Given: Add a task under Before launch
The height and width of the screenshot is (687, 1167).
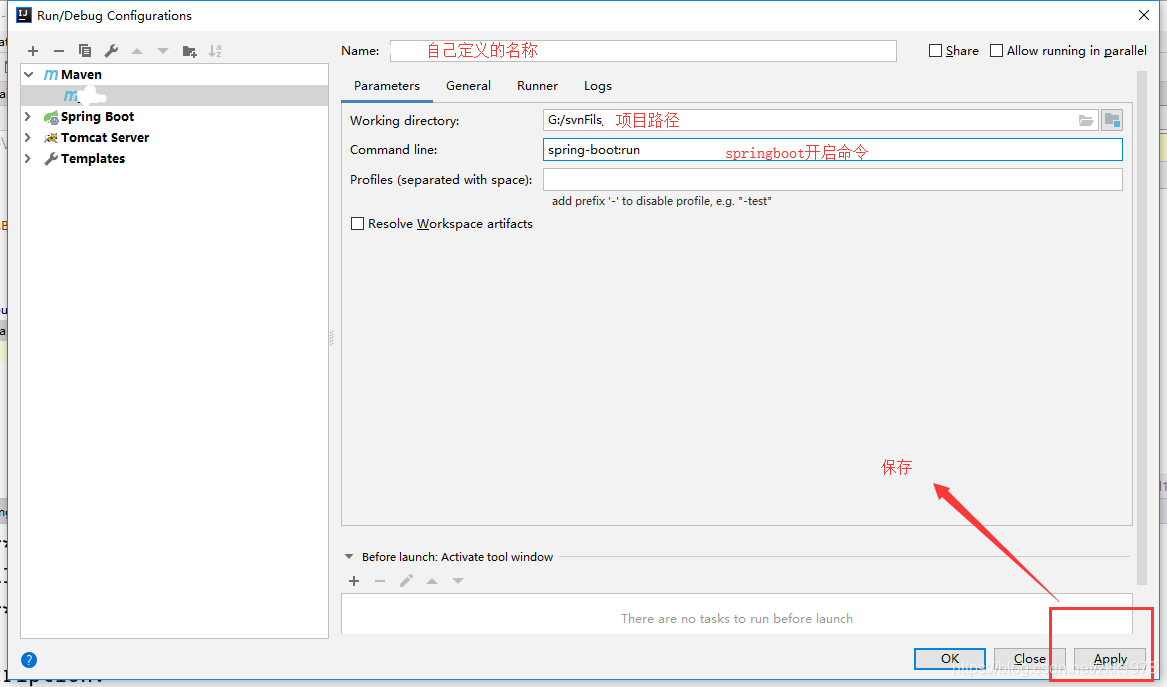Looking at the screenshot, I should tap(354, 580).
